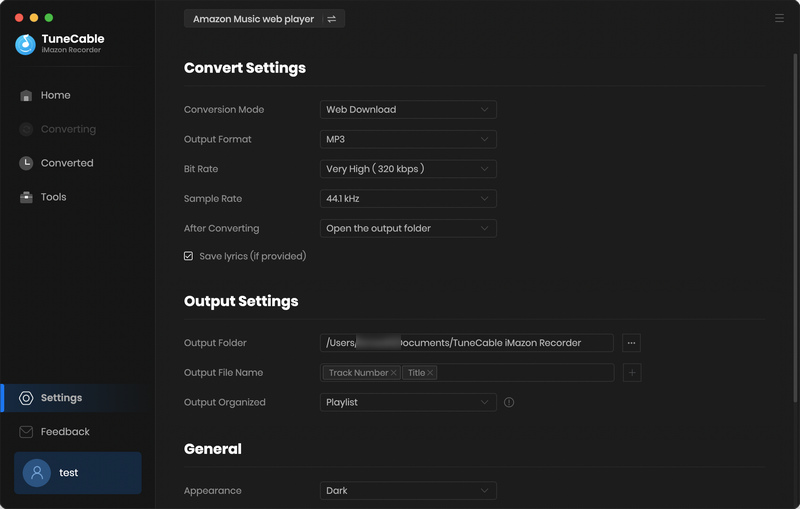This screenshot has height=509, width=800.
Task: Toggle the Save lyrics checkbox
Action: [188, 256]
